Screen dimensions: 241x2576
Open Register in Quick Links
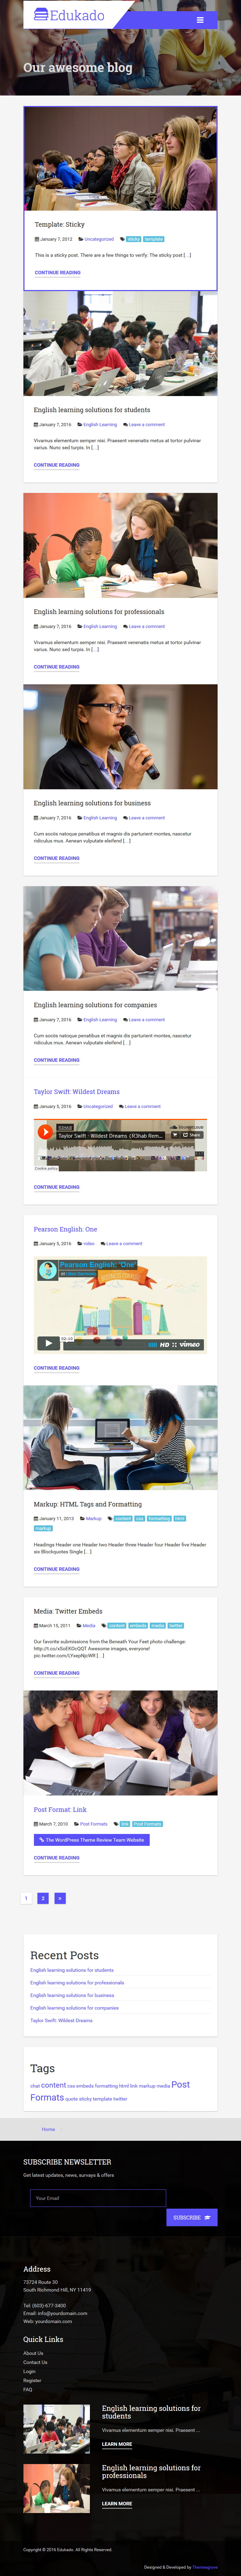pos(32,2380)
